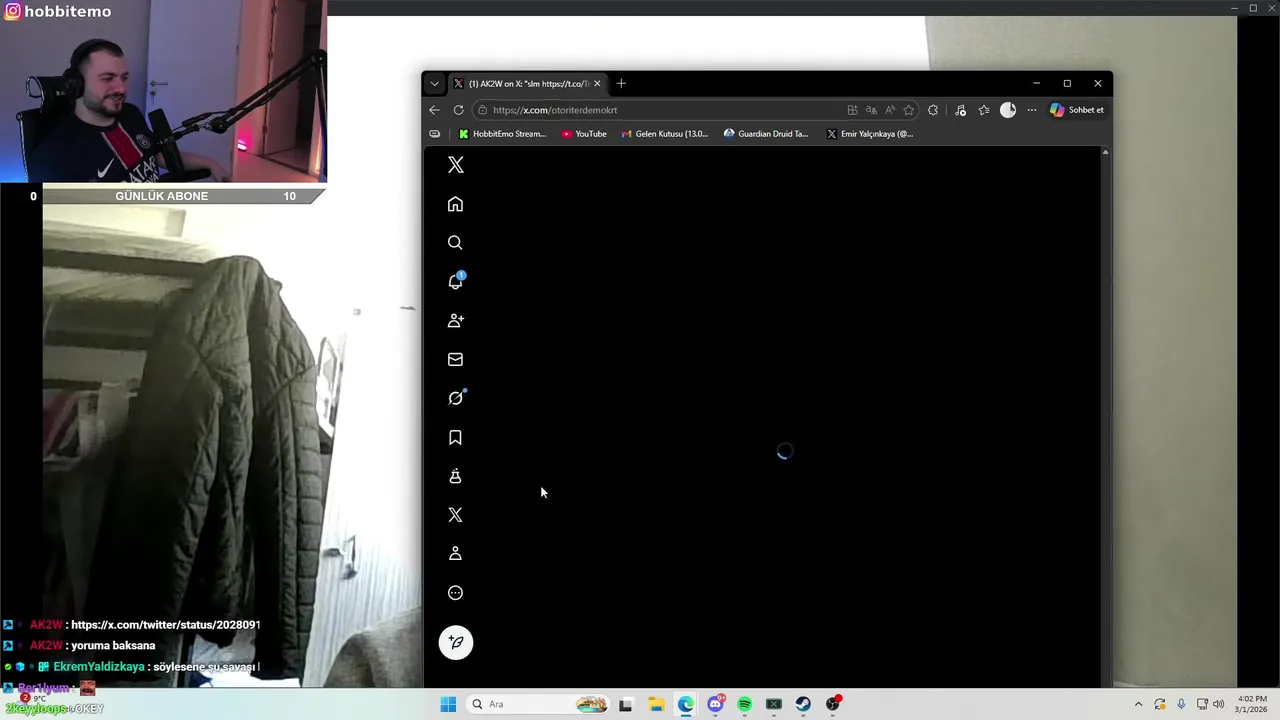This screenshot has height=720, width=1280.
Task: Open the Messages envelope icon
Action: click(455, 359)
